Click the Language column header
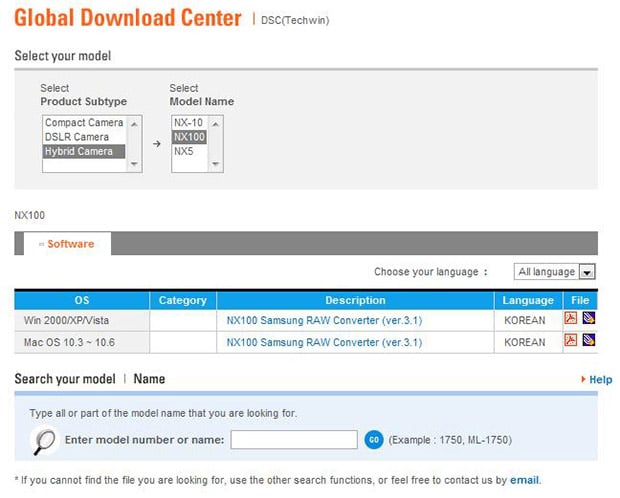Viewport: 620px width, 498px height. click(x=528, y=300)
